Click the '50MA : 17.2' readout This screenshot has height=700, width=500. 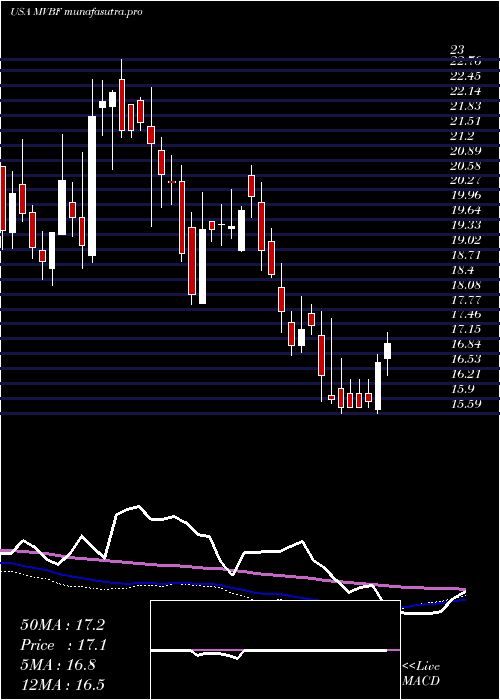click(x=62, y=625)
